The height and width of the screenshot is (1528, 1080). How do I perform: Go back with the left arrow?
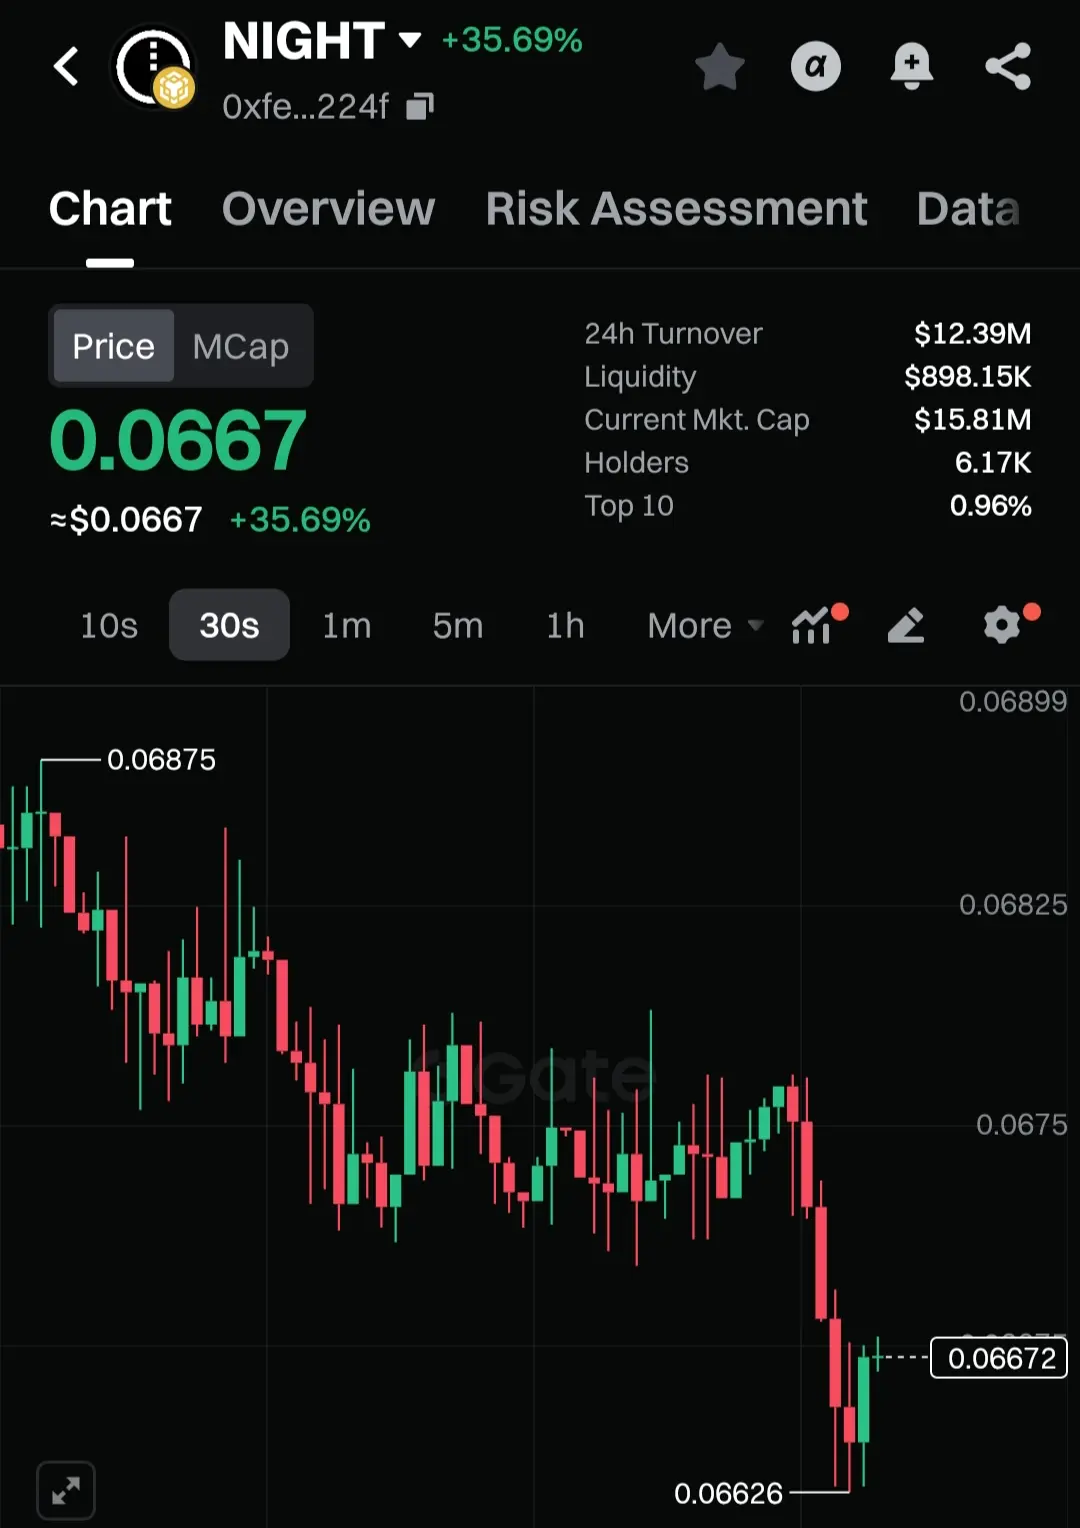pos(66,67)
